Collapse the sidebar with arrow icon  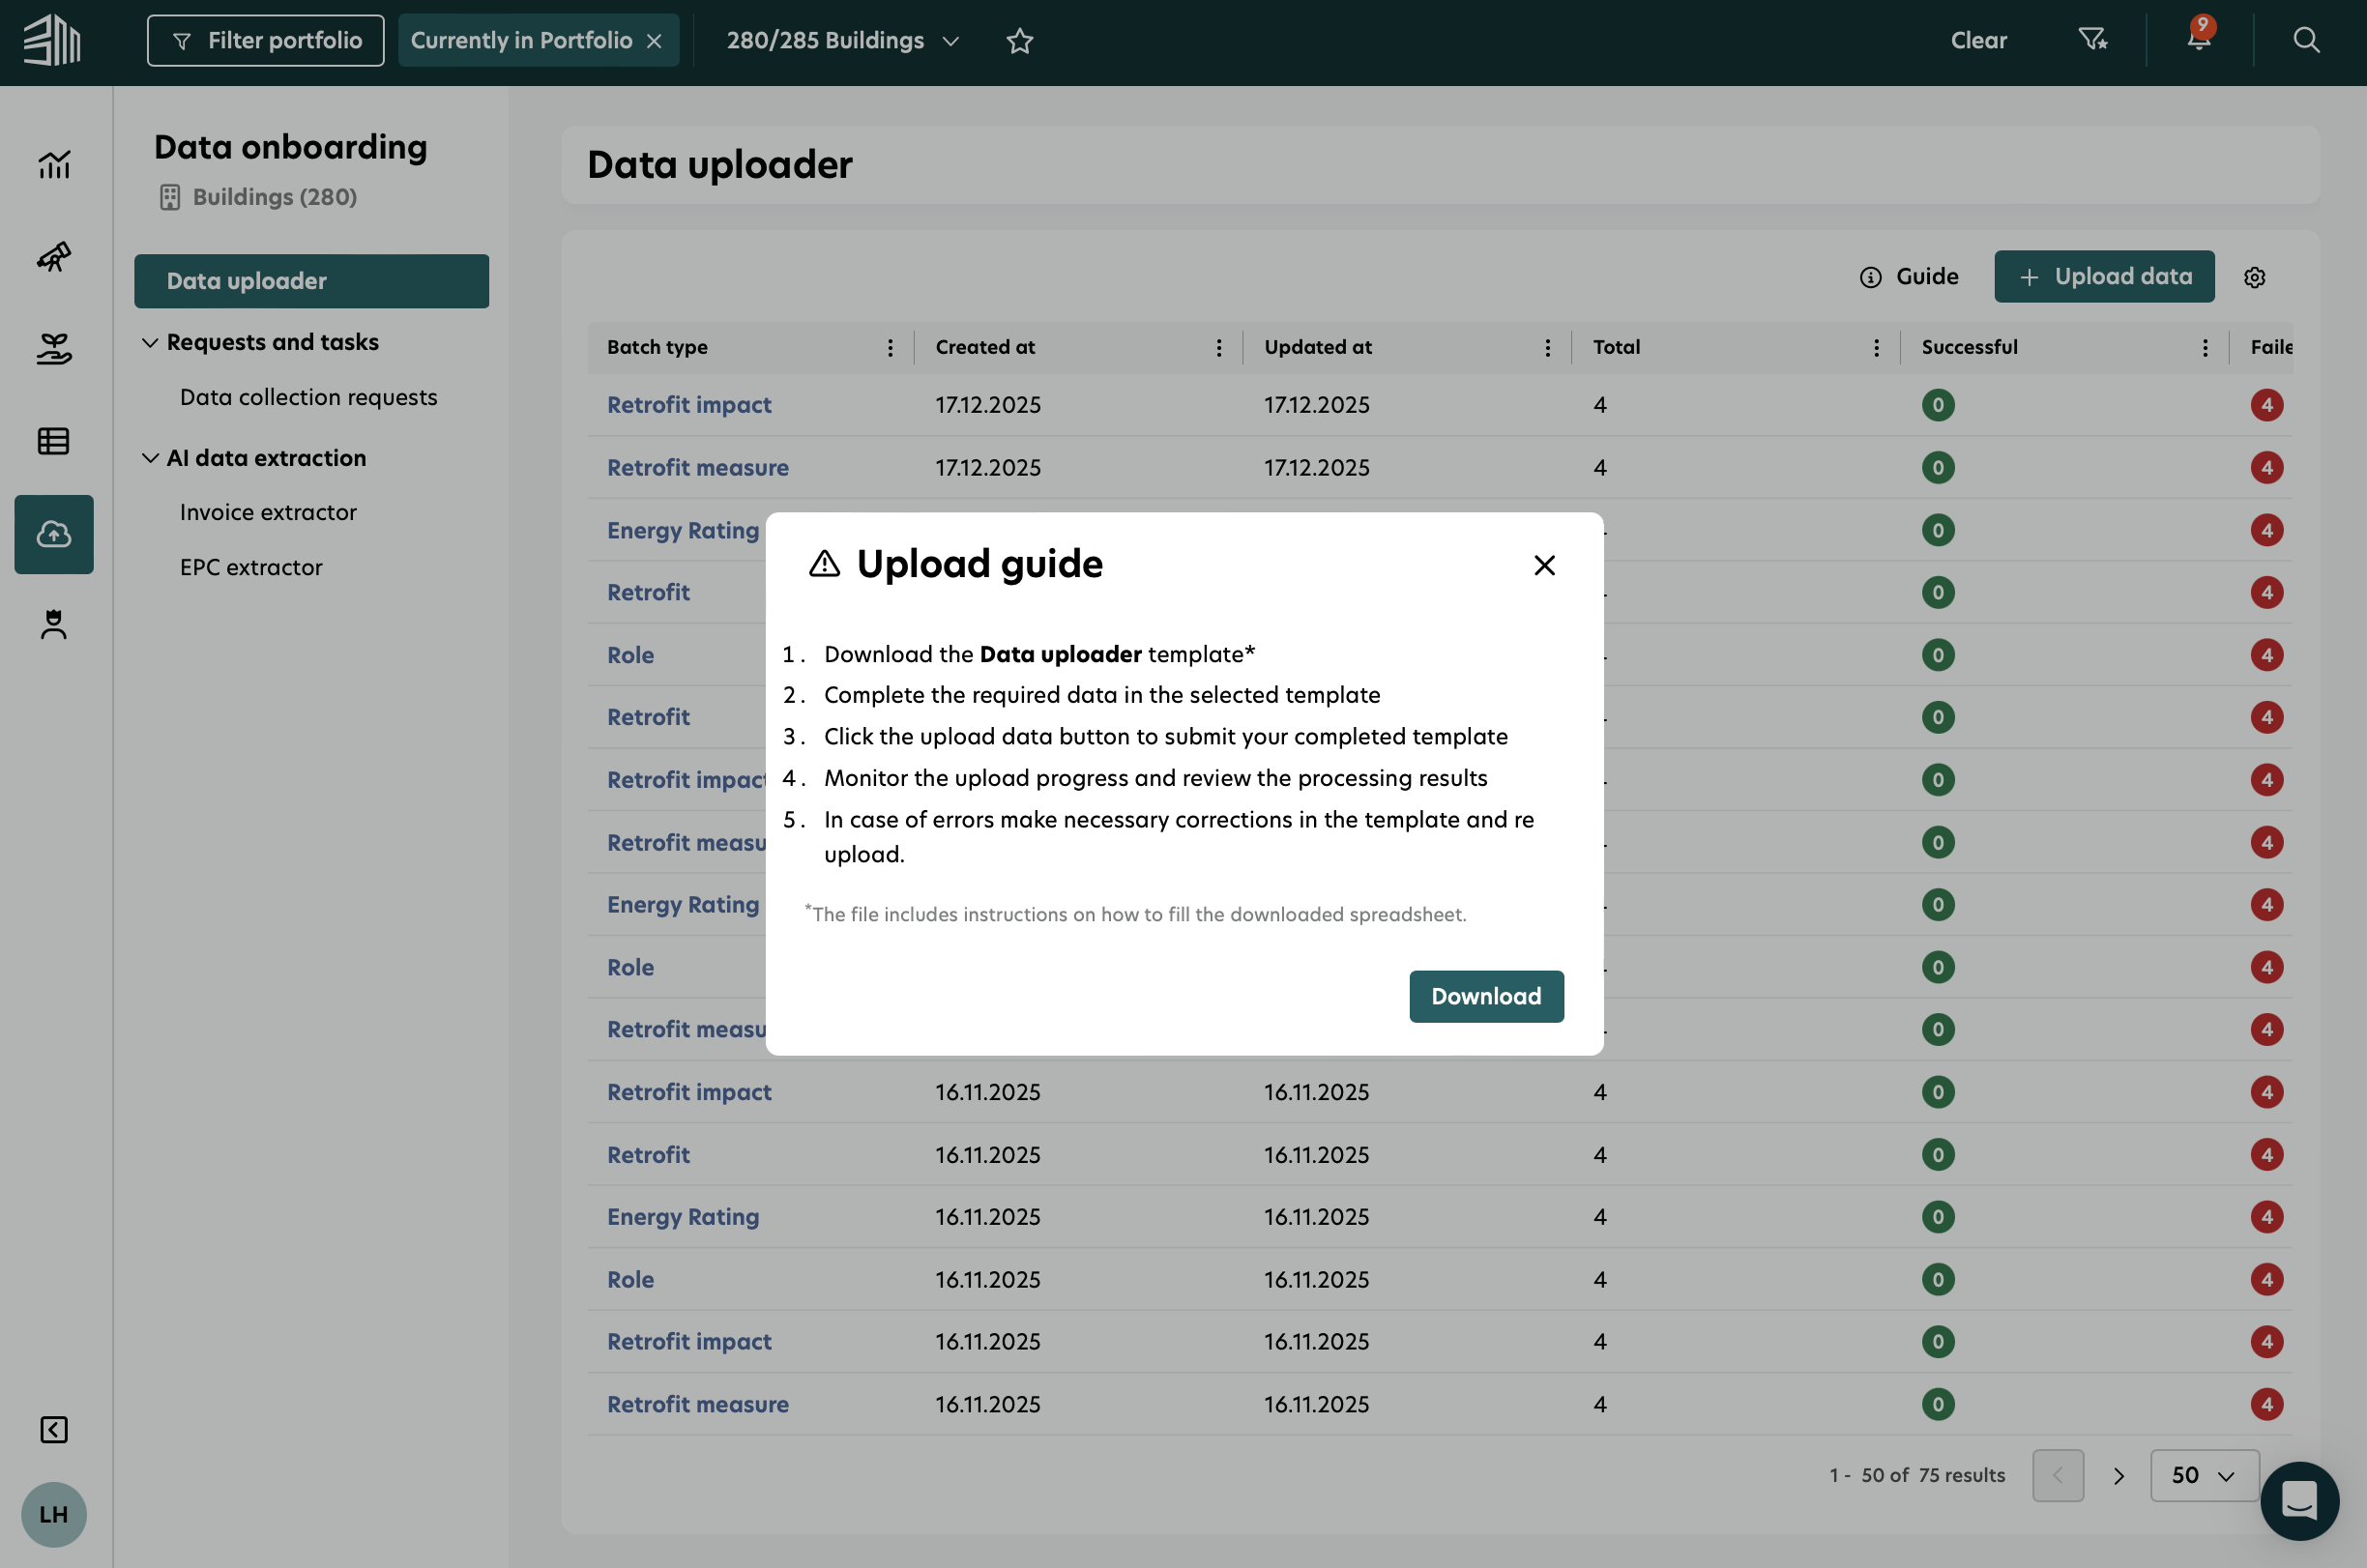pos(54,1429)
